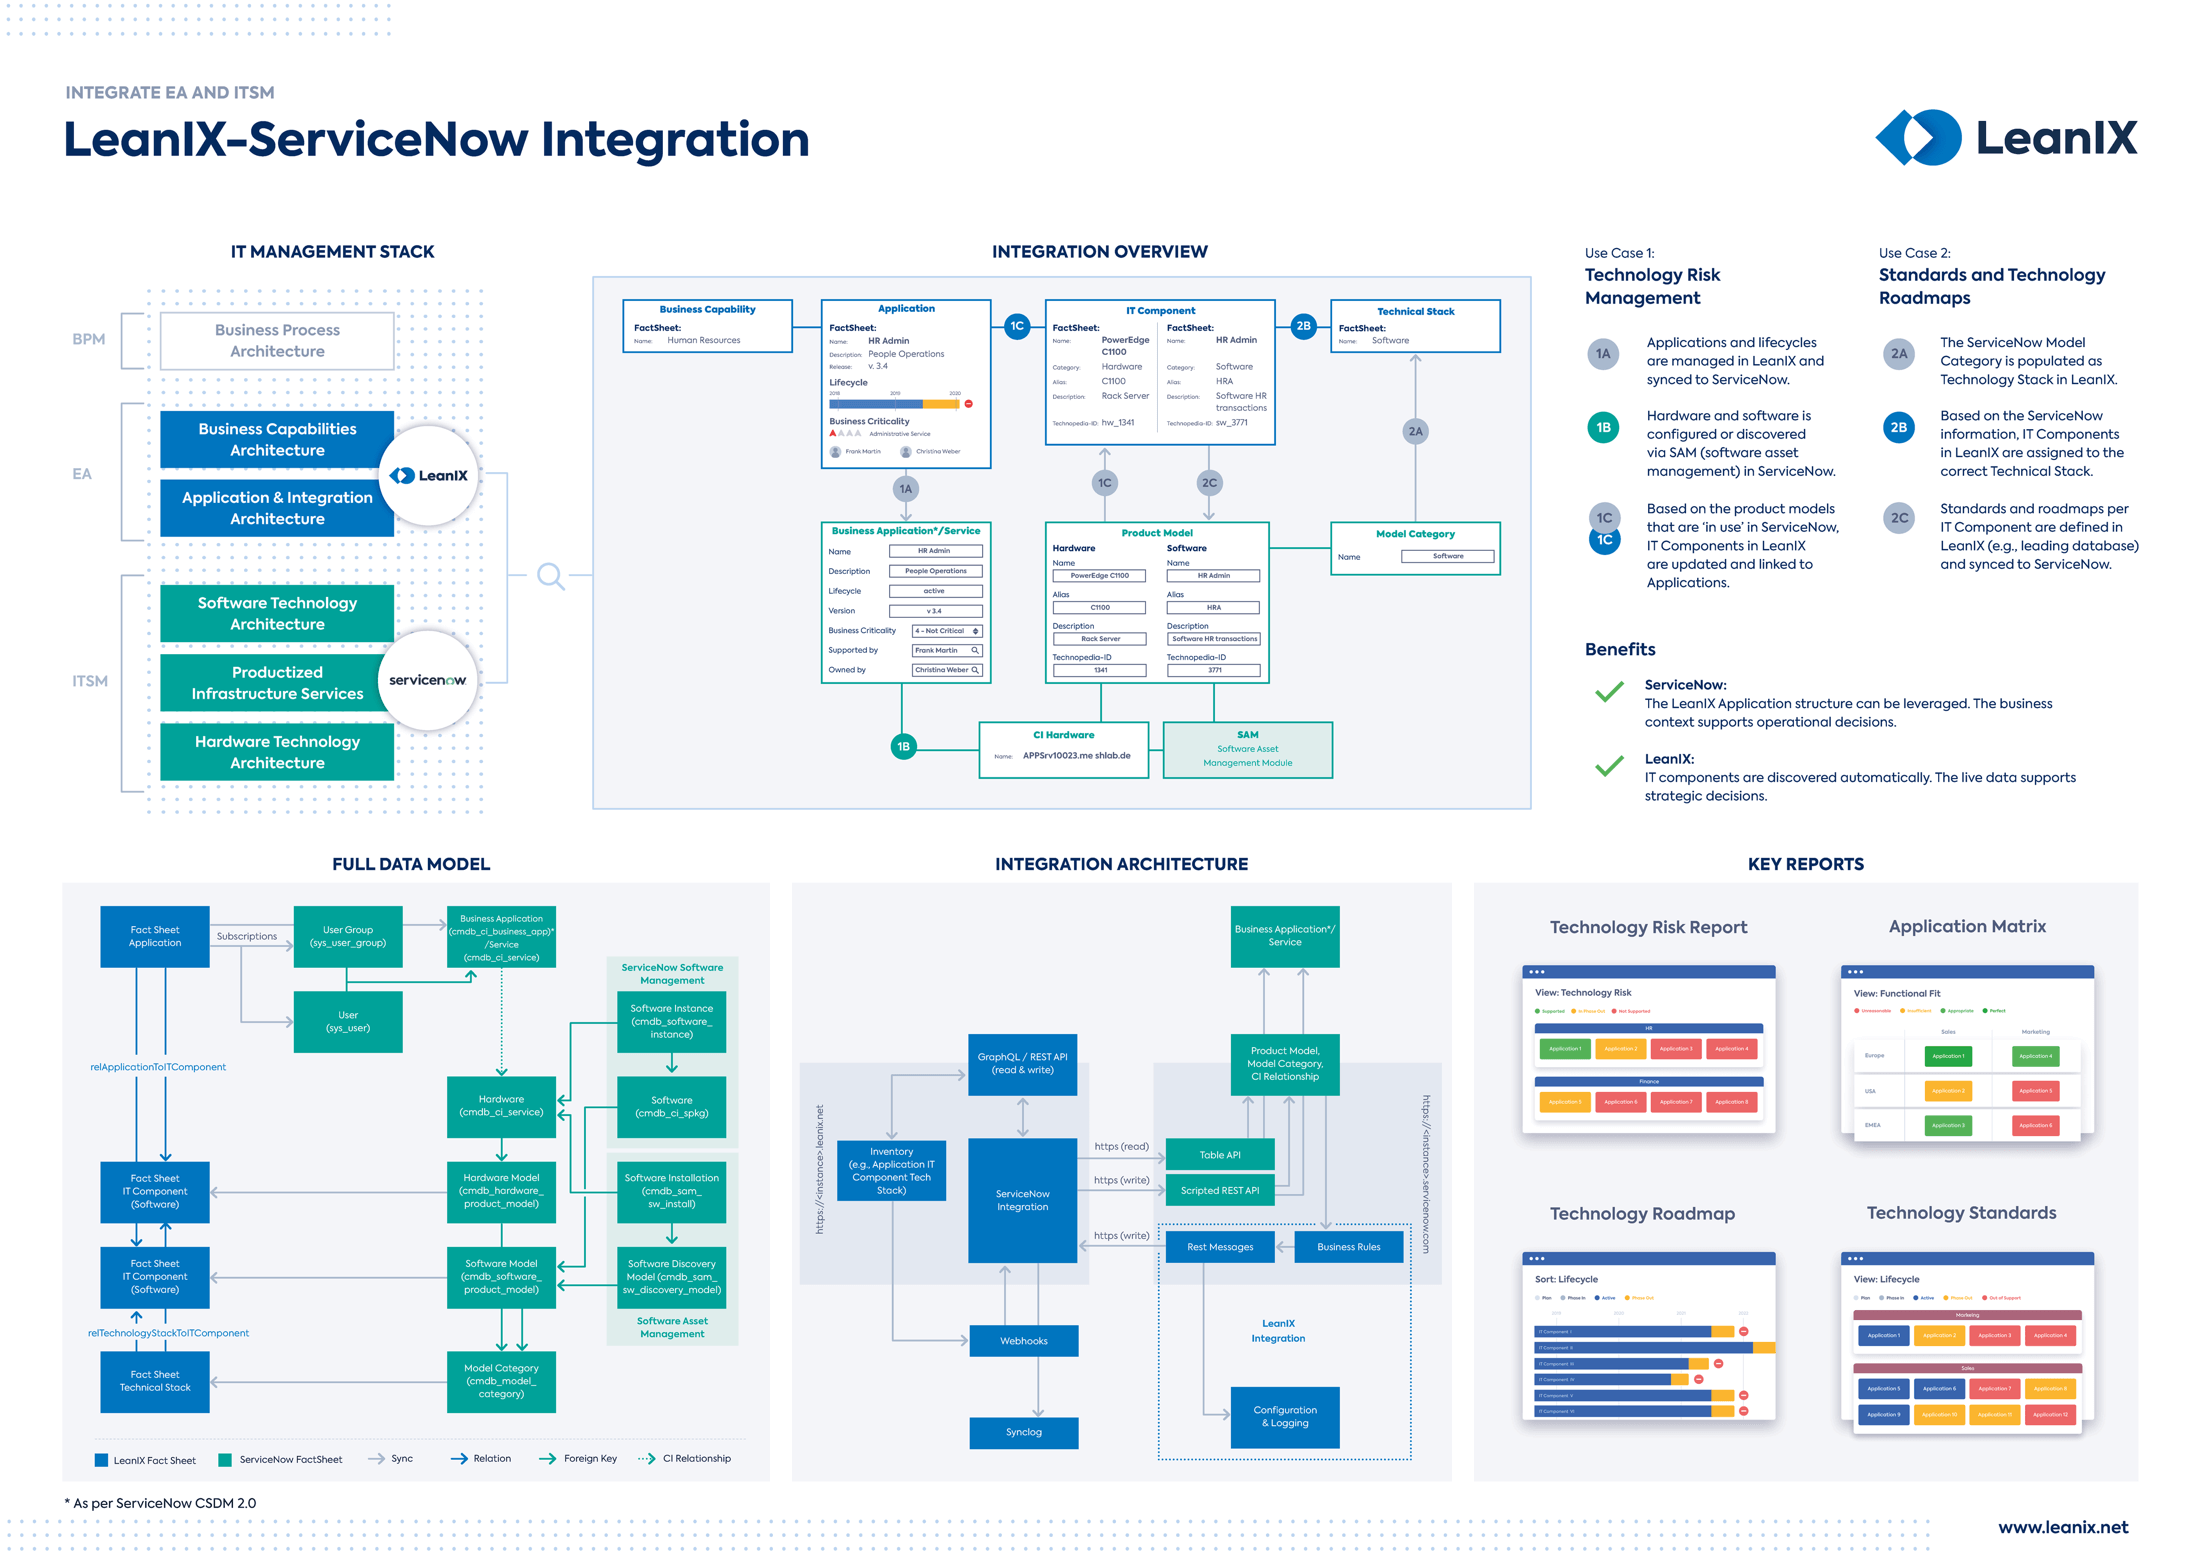Viewport: 2204px width, 1558px height.
Task: Select blue 1C badge between Application and IT Component
Action: pyautogui.click(x=1017, y=326)
